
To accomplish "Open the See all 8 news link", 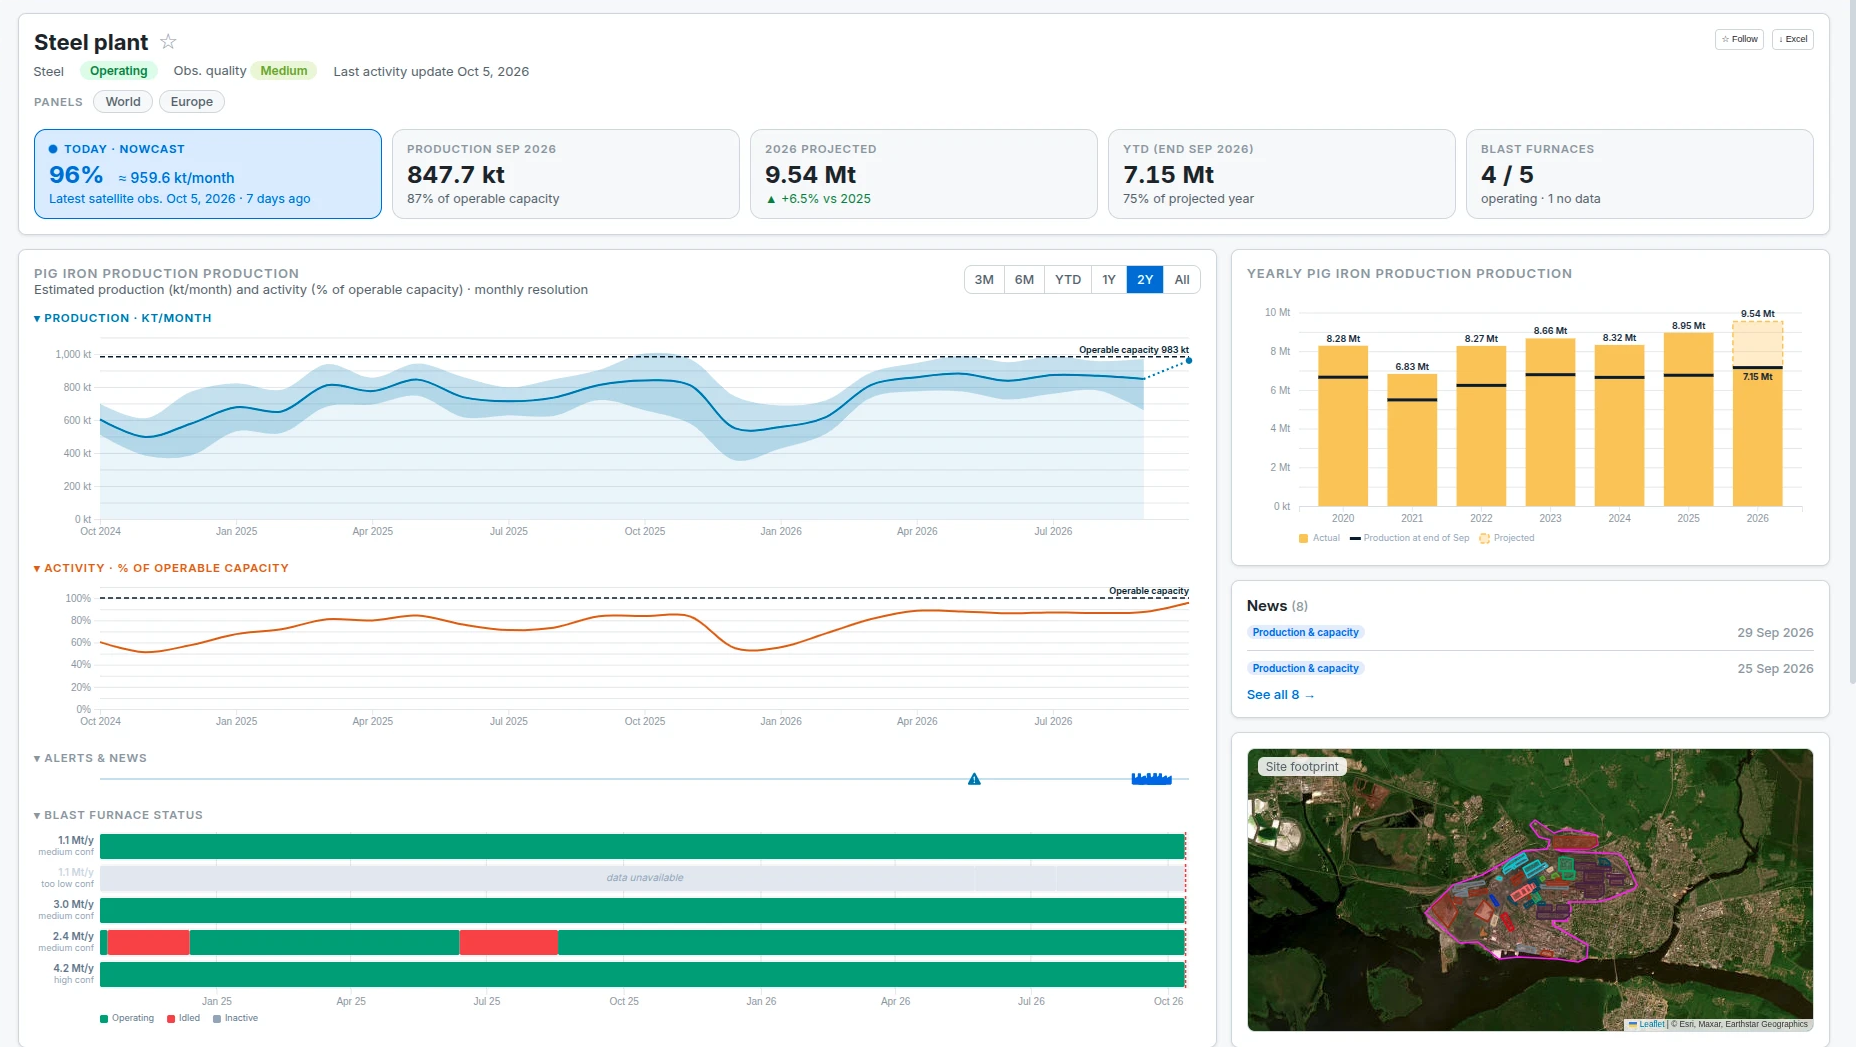I will 1280,695.
